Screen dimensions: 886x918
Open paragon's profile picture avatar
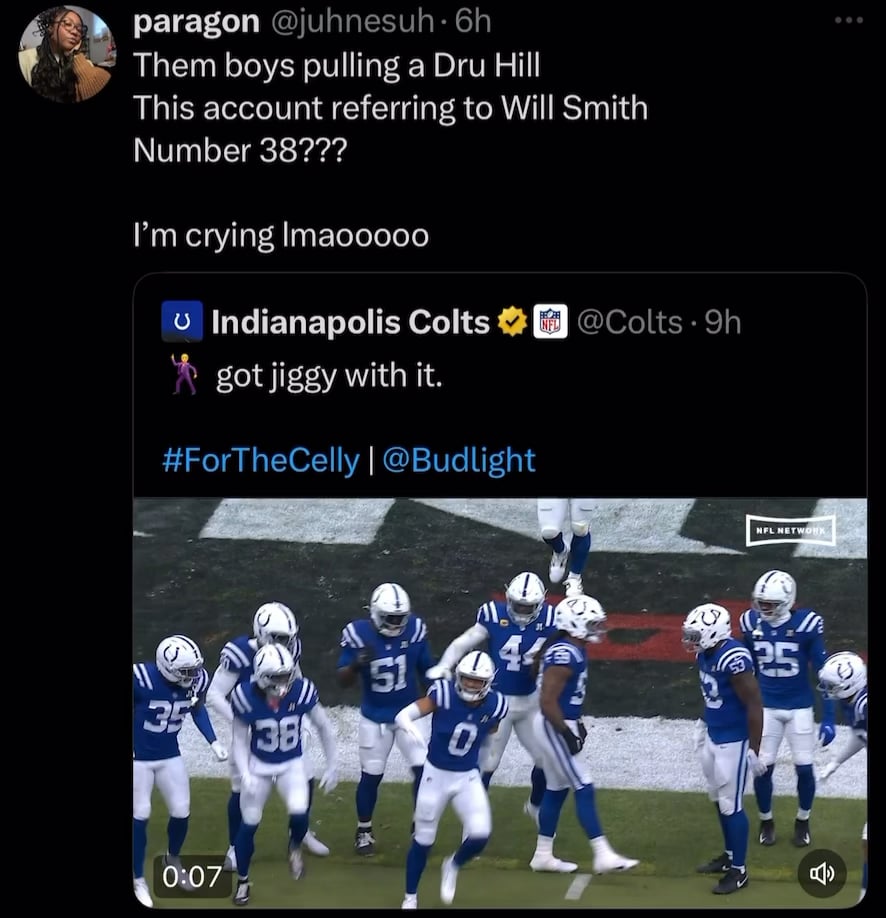point(66,54)
